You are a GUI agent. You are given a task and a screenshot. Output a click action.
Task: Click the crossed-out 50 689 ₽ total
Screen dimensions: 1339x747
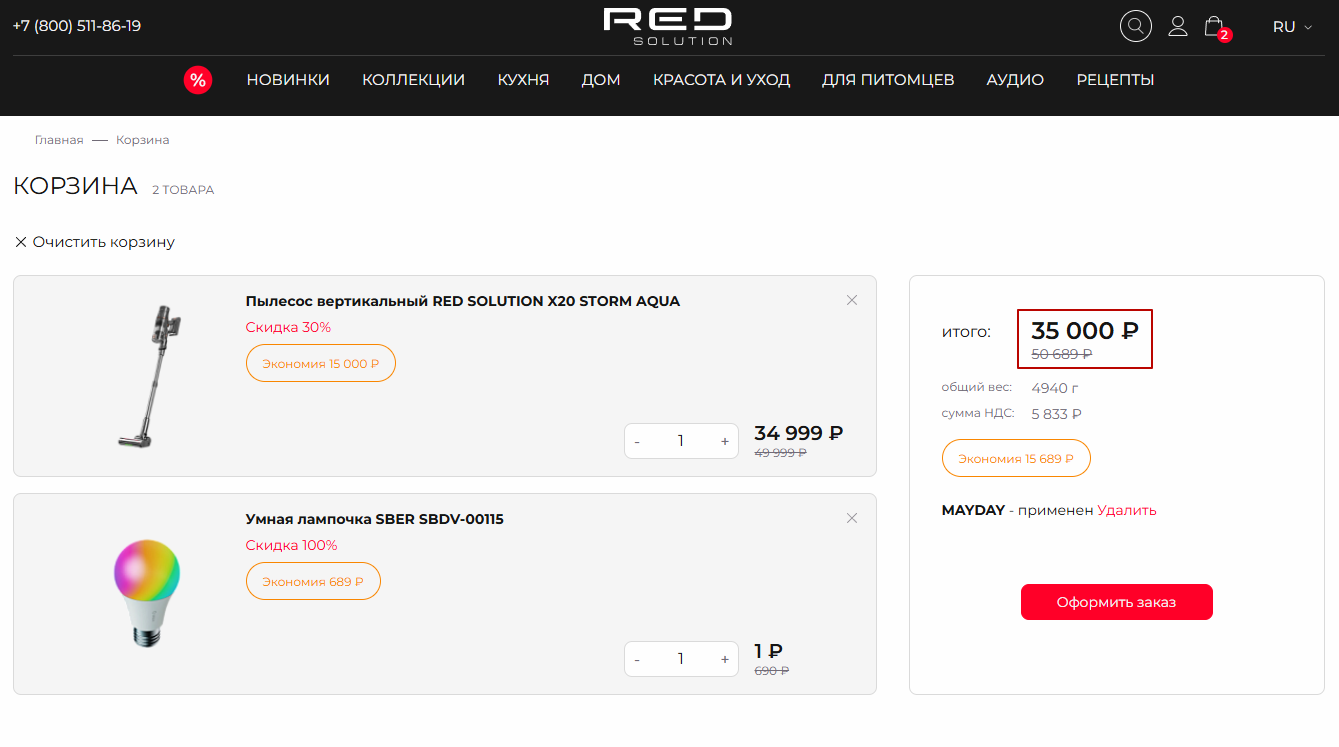[x=1061, y=354]
